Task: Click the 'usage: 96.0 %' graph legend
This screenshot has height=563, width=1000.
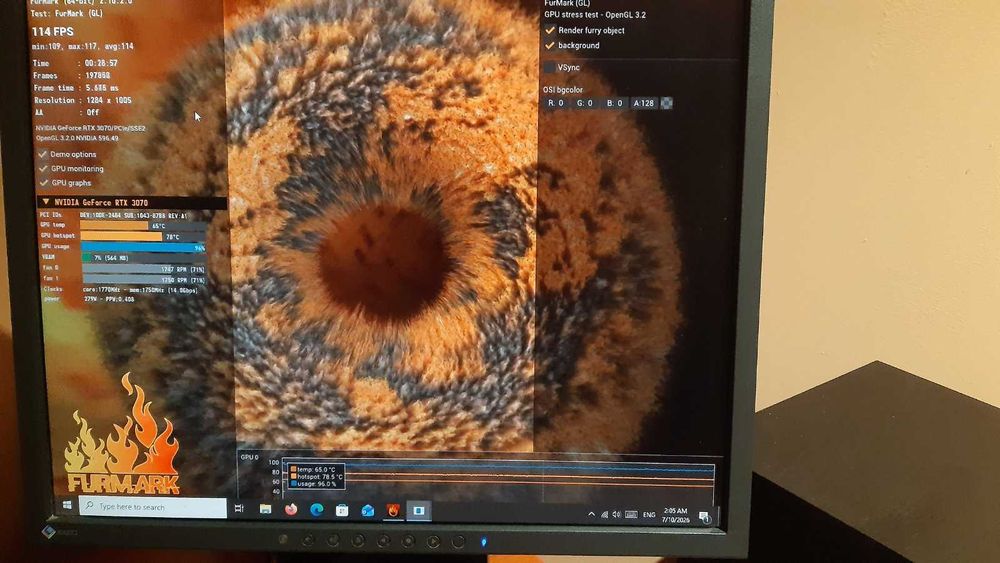Action: [x=314, y=484]
